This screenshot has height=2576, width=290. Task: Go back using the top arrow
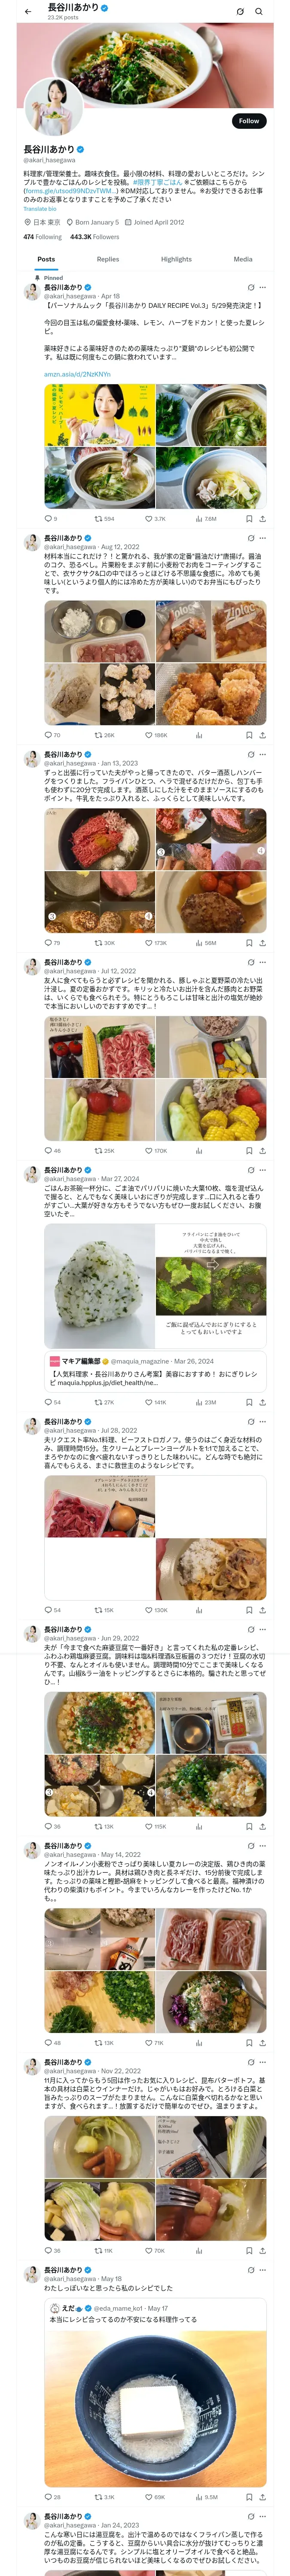click(28, 11)
